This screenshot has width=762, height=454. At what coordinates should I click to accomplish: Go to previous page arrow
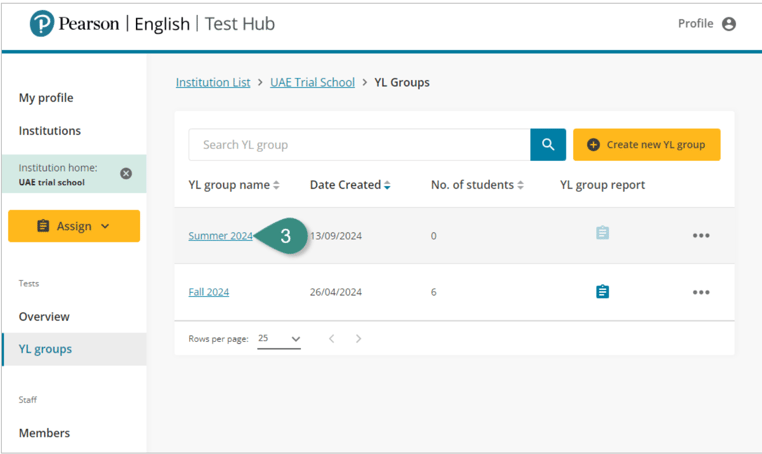332,339
